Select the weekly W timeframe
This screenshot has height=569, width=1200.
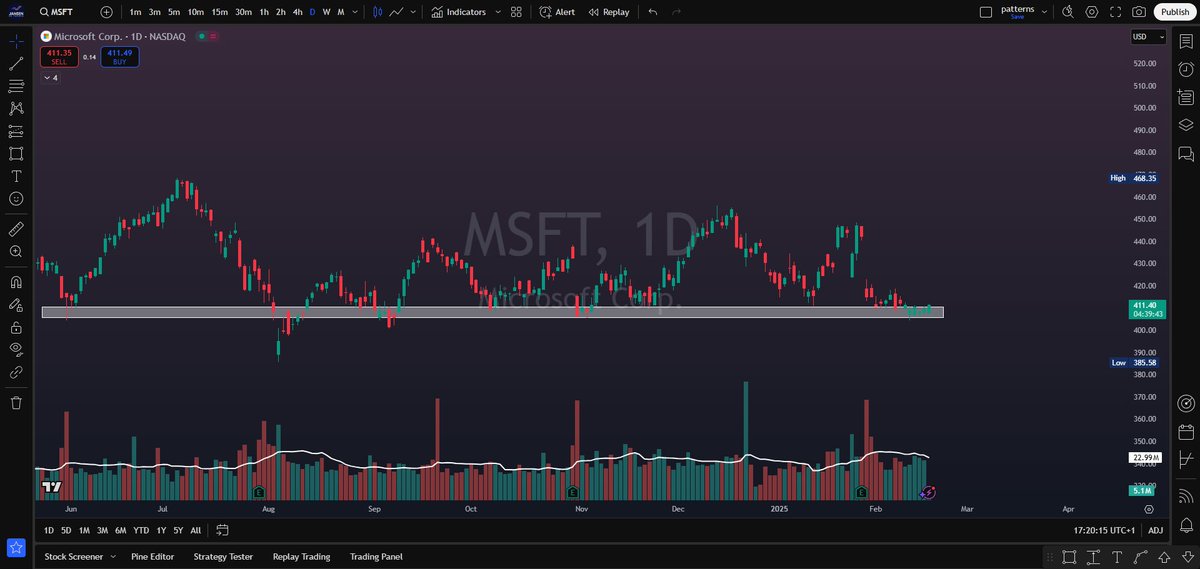(x=327, y=12)
